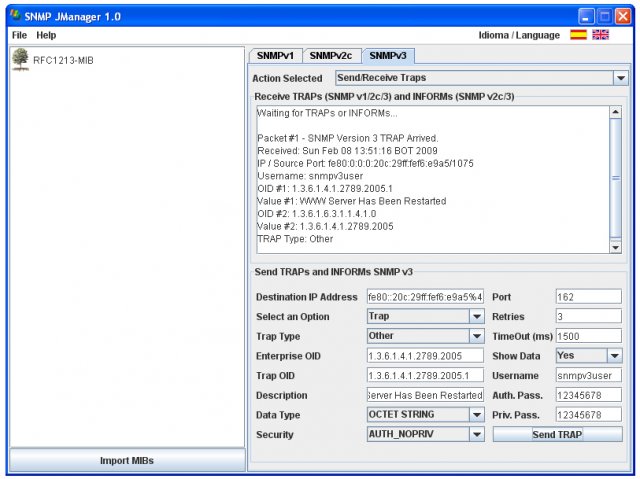Image resolution: width=640 pixels, height=479 pixels.
Task: Switch language to Spanish via the flag icon
Action: (x=578, y=35)
